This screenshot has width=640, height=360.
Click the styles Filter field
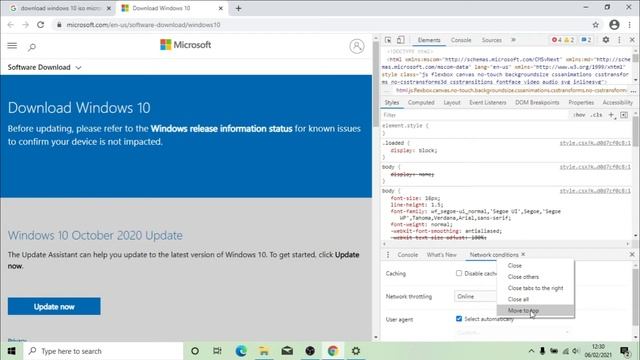pyautogui.click(x=475, y=115)
